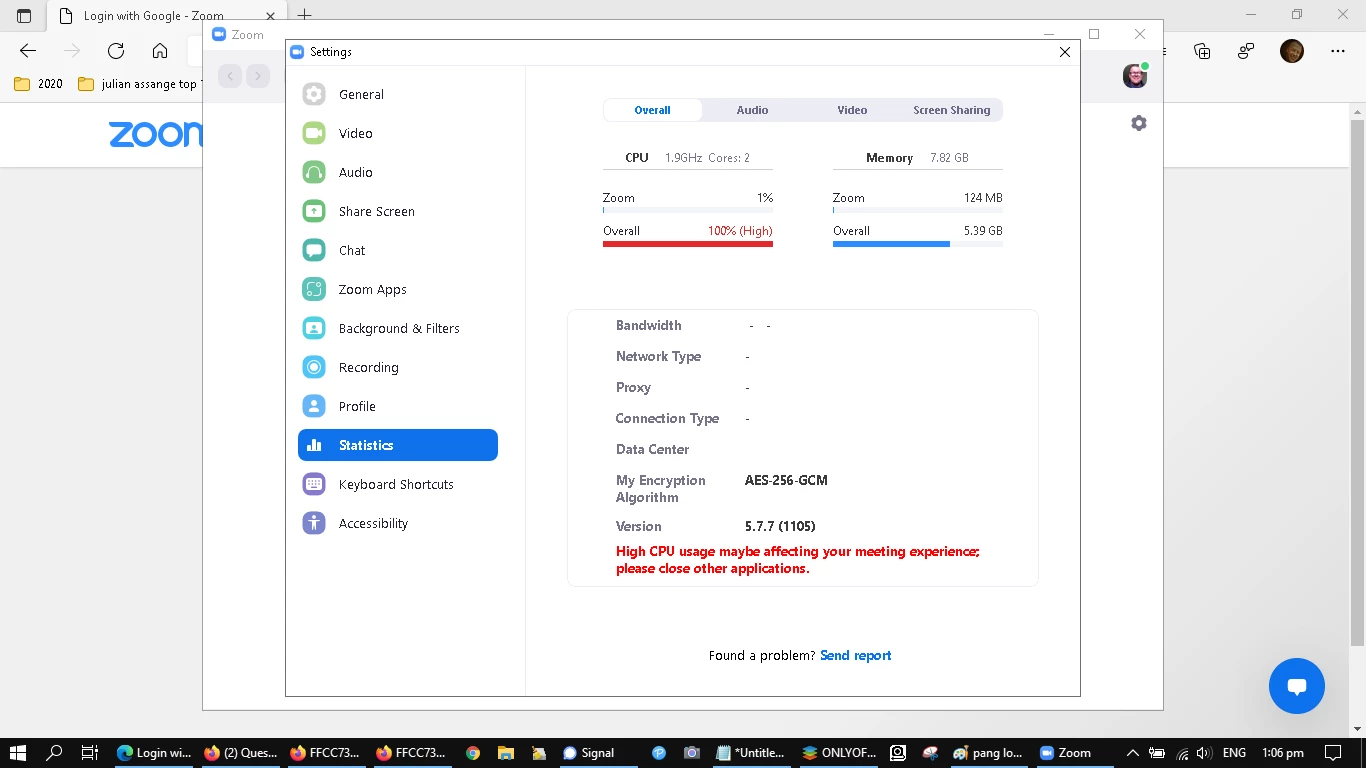Refresh the Edge browser page

pyautogui.click(x=116, y=51)
